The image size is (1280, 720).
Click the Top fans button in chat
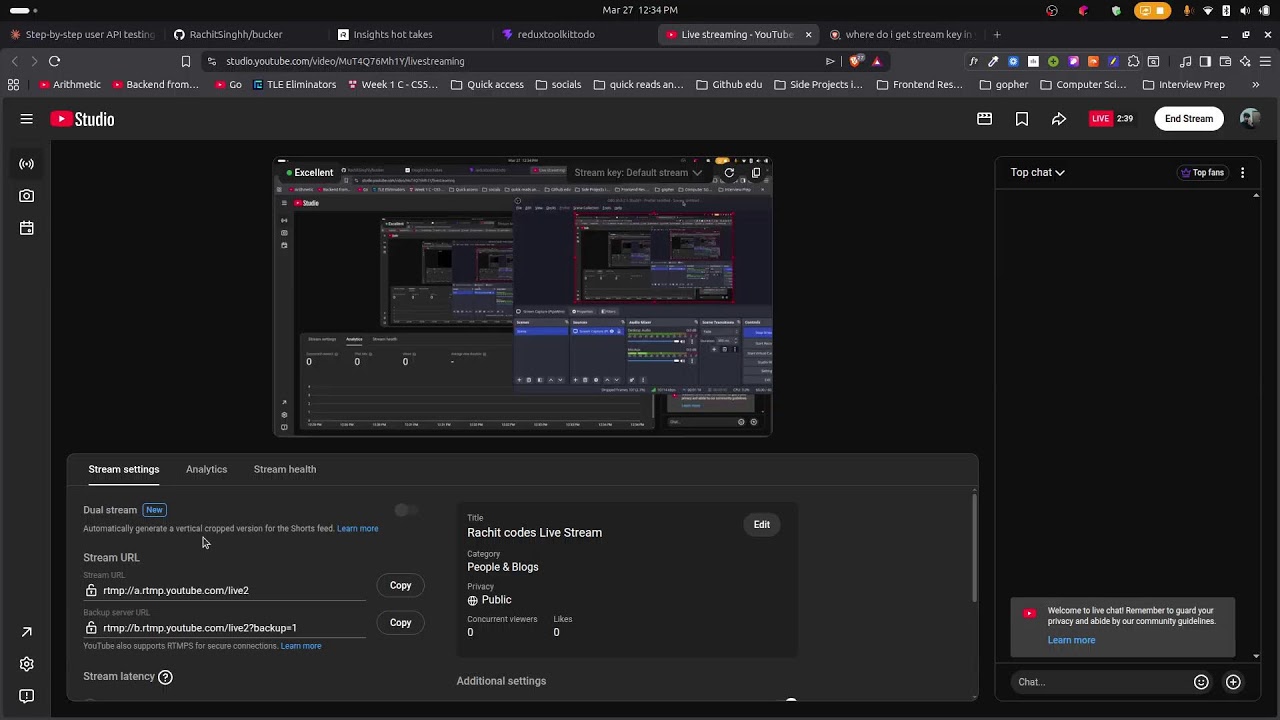[1202, 173]
